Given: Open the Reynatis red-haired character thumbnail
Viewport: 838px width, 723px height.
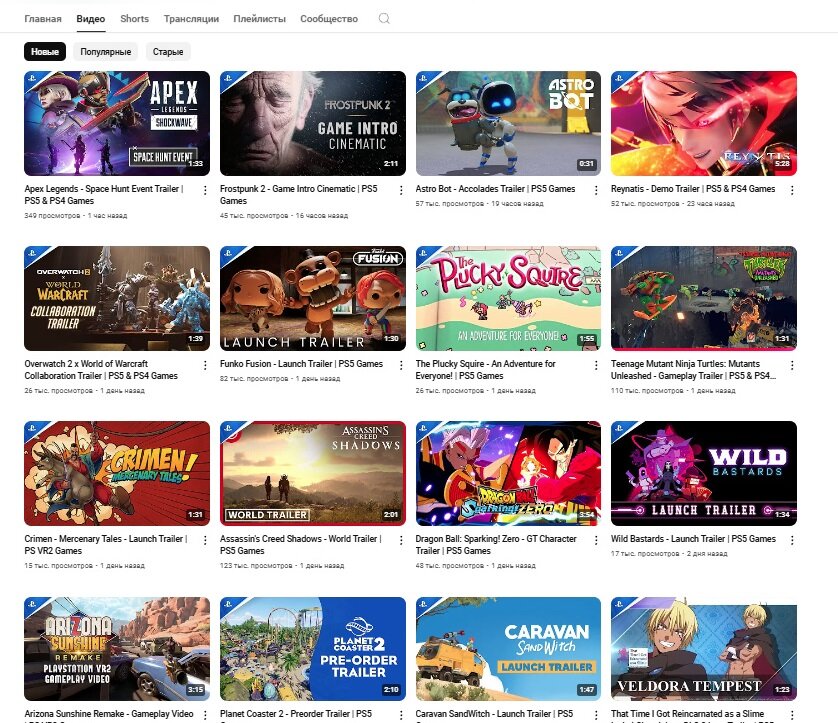Looking at the screenshot, I should pos(704,123).
